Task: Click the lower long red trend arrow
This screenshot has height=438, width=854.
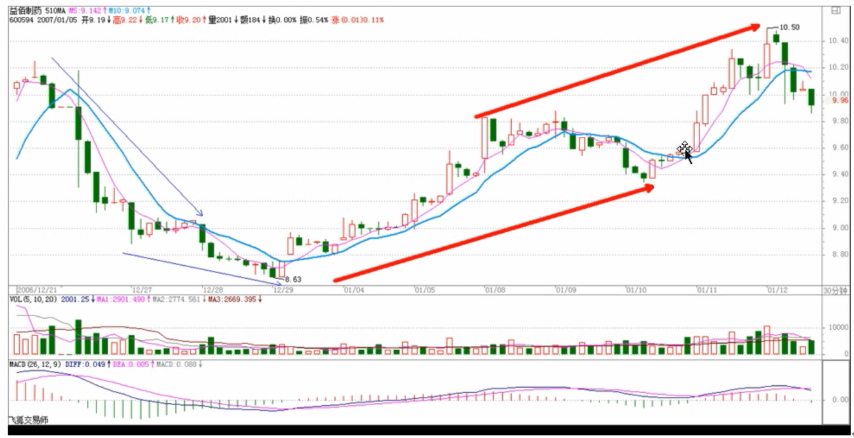Action: [495, 232]
